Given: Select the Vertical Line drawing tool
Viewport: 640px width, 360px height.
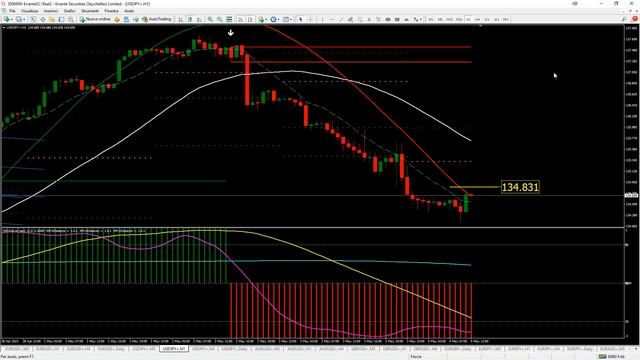Looking at the screenshot, I should click(322, 19).
